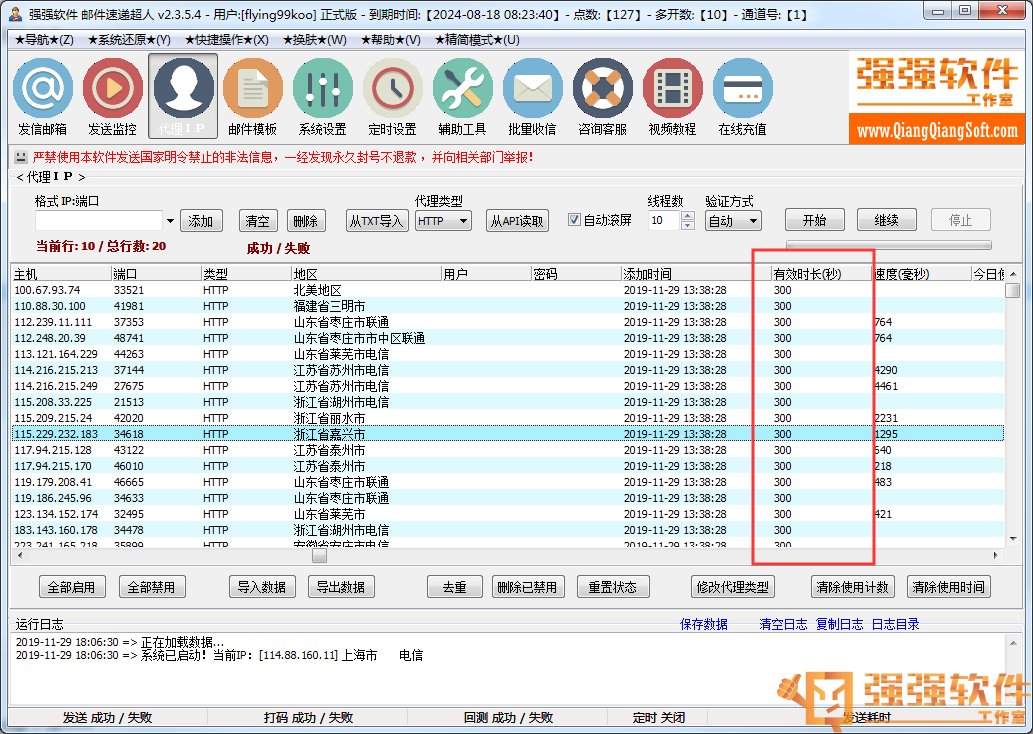The height and width of the screenshot is (734, 1033).
Task: Open the 发信邮箱 sender mailbox icon
Action: point(43,96)
